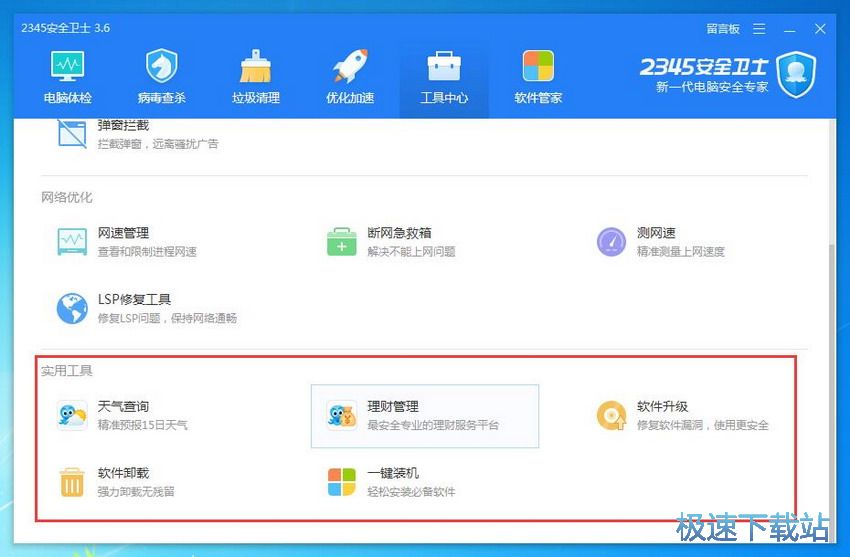Click description 最安全专业的理财服务平台
This screenshot has width=850, height=557.
pyautogui.click(x=433, y=425)
